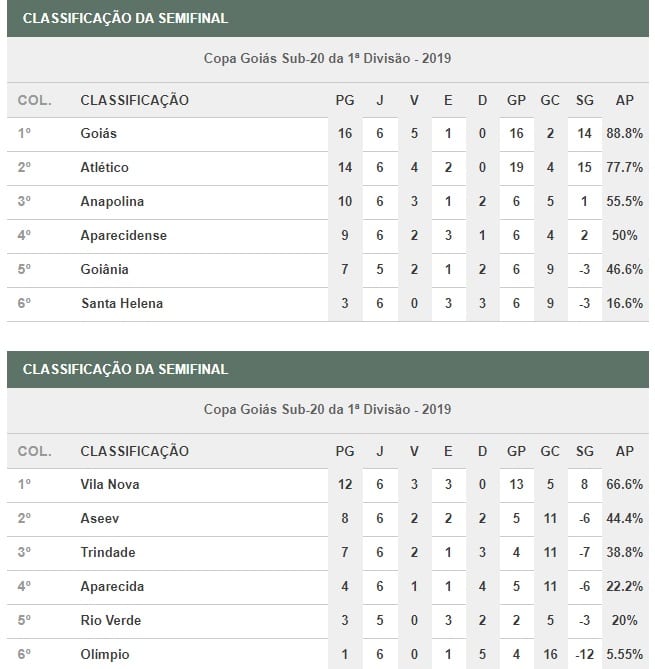Open Santa Helena team entry
This screenshot has height=669, width=655.
point(121,303)
